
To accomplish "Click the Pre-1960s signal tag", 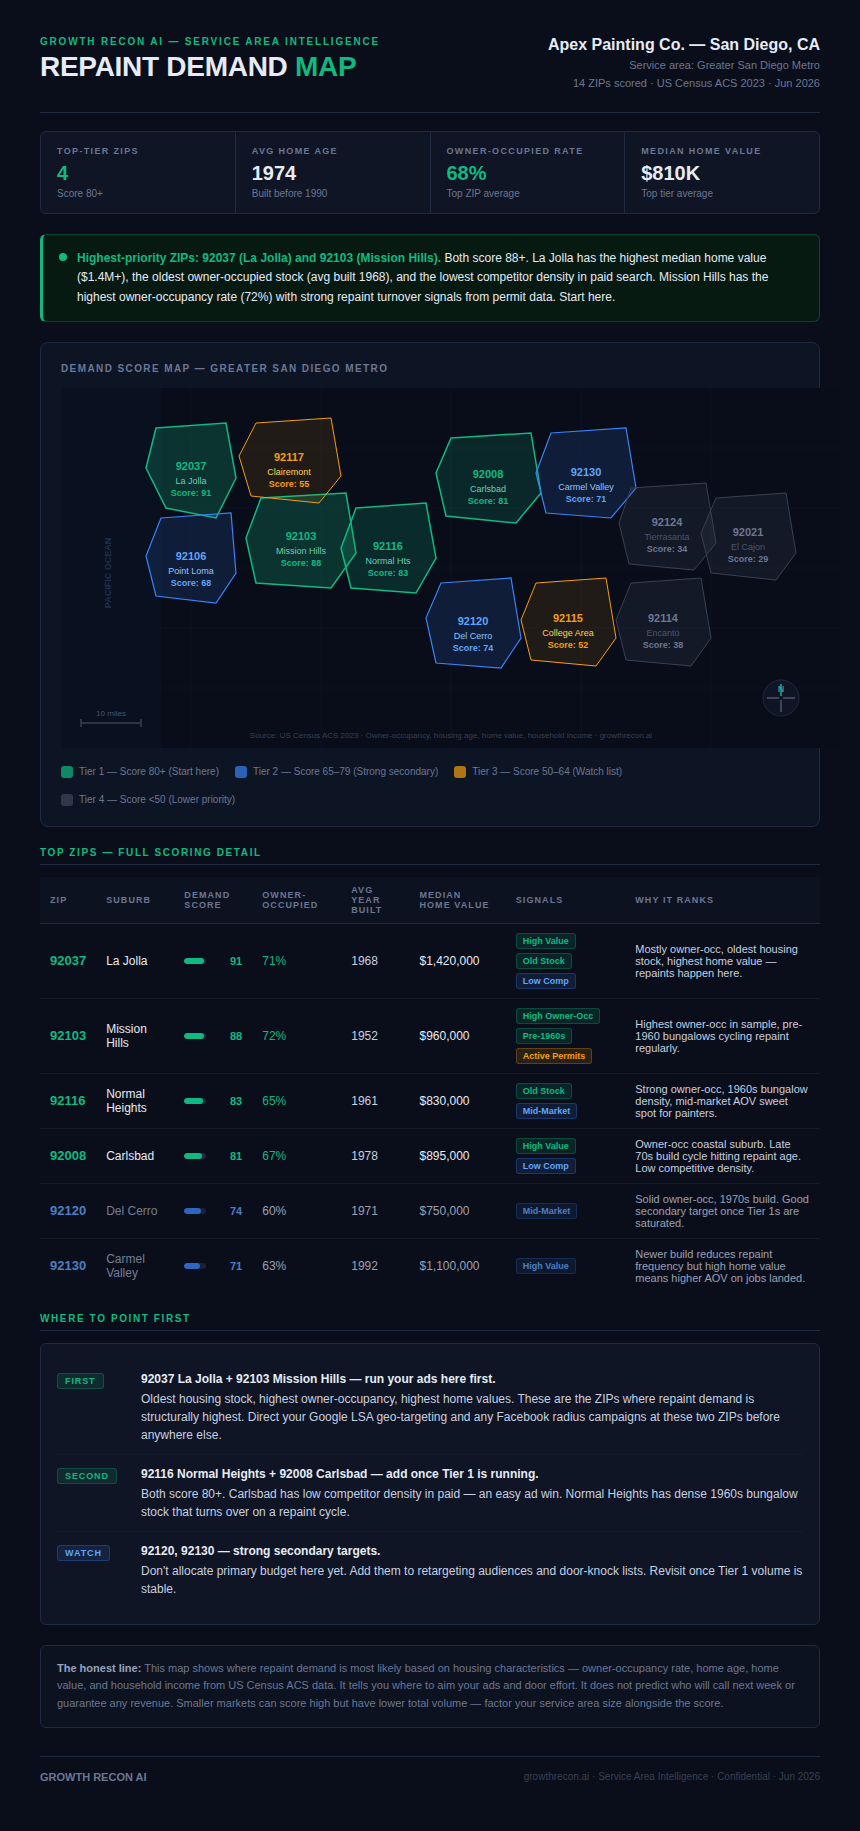I will [x=544, y=1036].
